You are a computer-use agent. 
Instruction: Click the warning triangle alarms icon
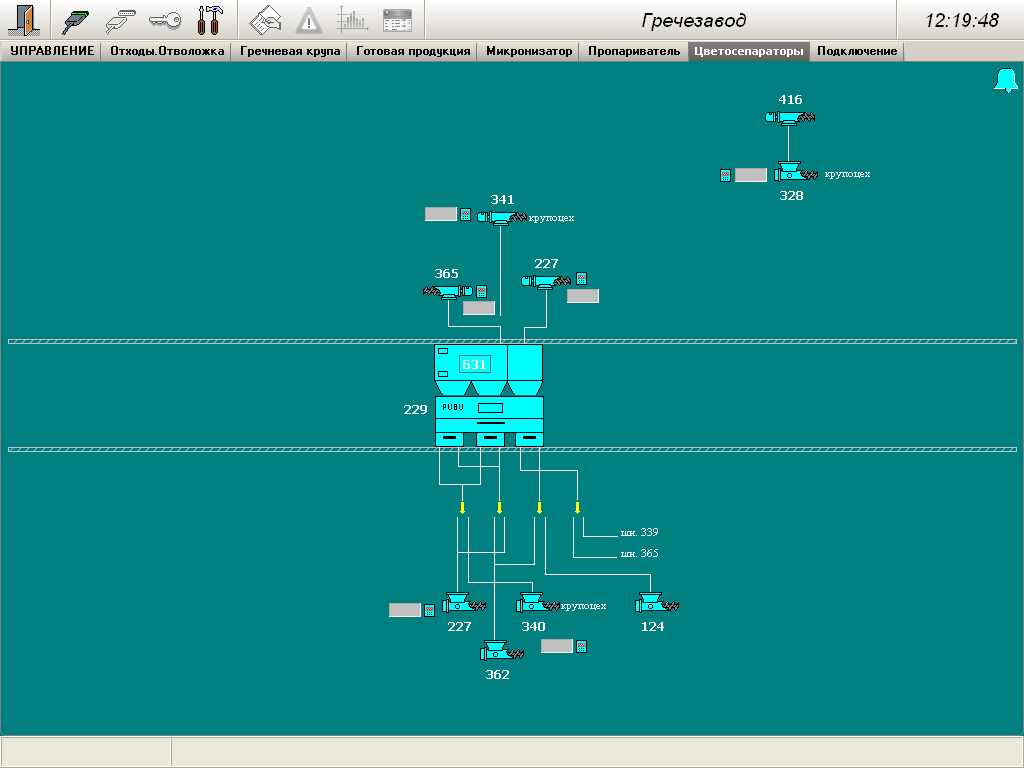[309, 20]
